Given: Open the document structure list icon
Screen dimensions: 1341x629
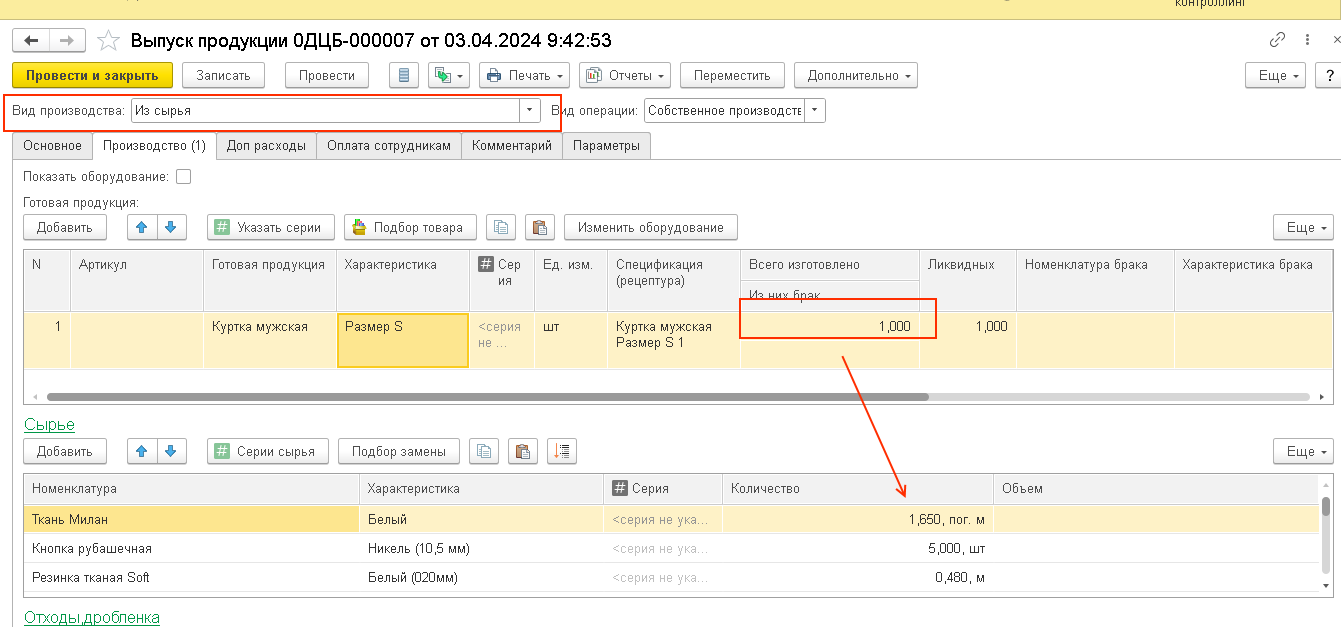Looking at the screenshot, I should [x=404, y=76].
